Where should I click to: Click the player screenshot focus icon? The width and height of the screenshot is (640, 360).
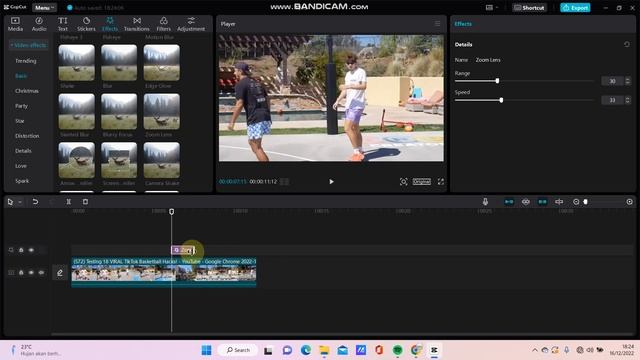point(403,182)
